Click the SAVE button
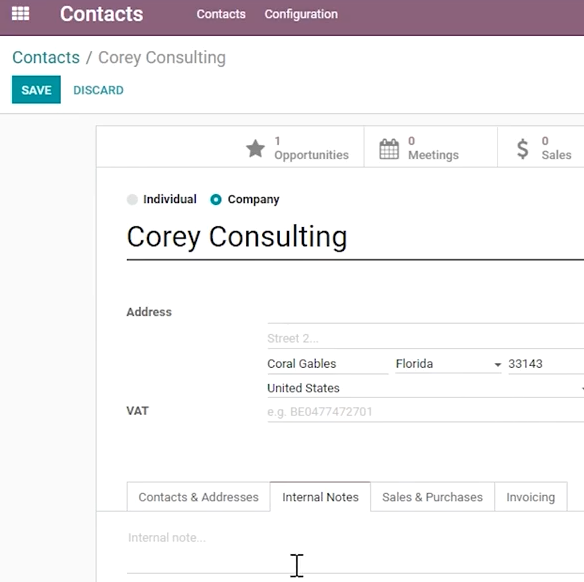This screenshot has height=582, width=584. click(x=36, y=90)
